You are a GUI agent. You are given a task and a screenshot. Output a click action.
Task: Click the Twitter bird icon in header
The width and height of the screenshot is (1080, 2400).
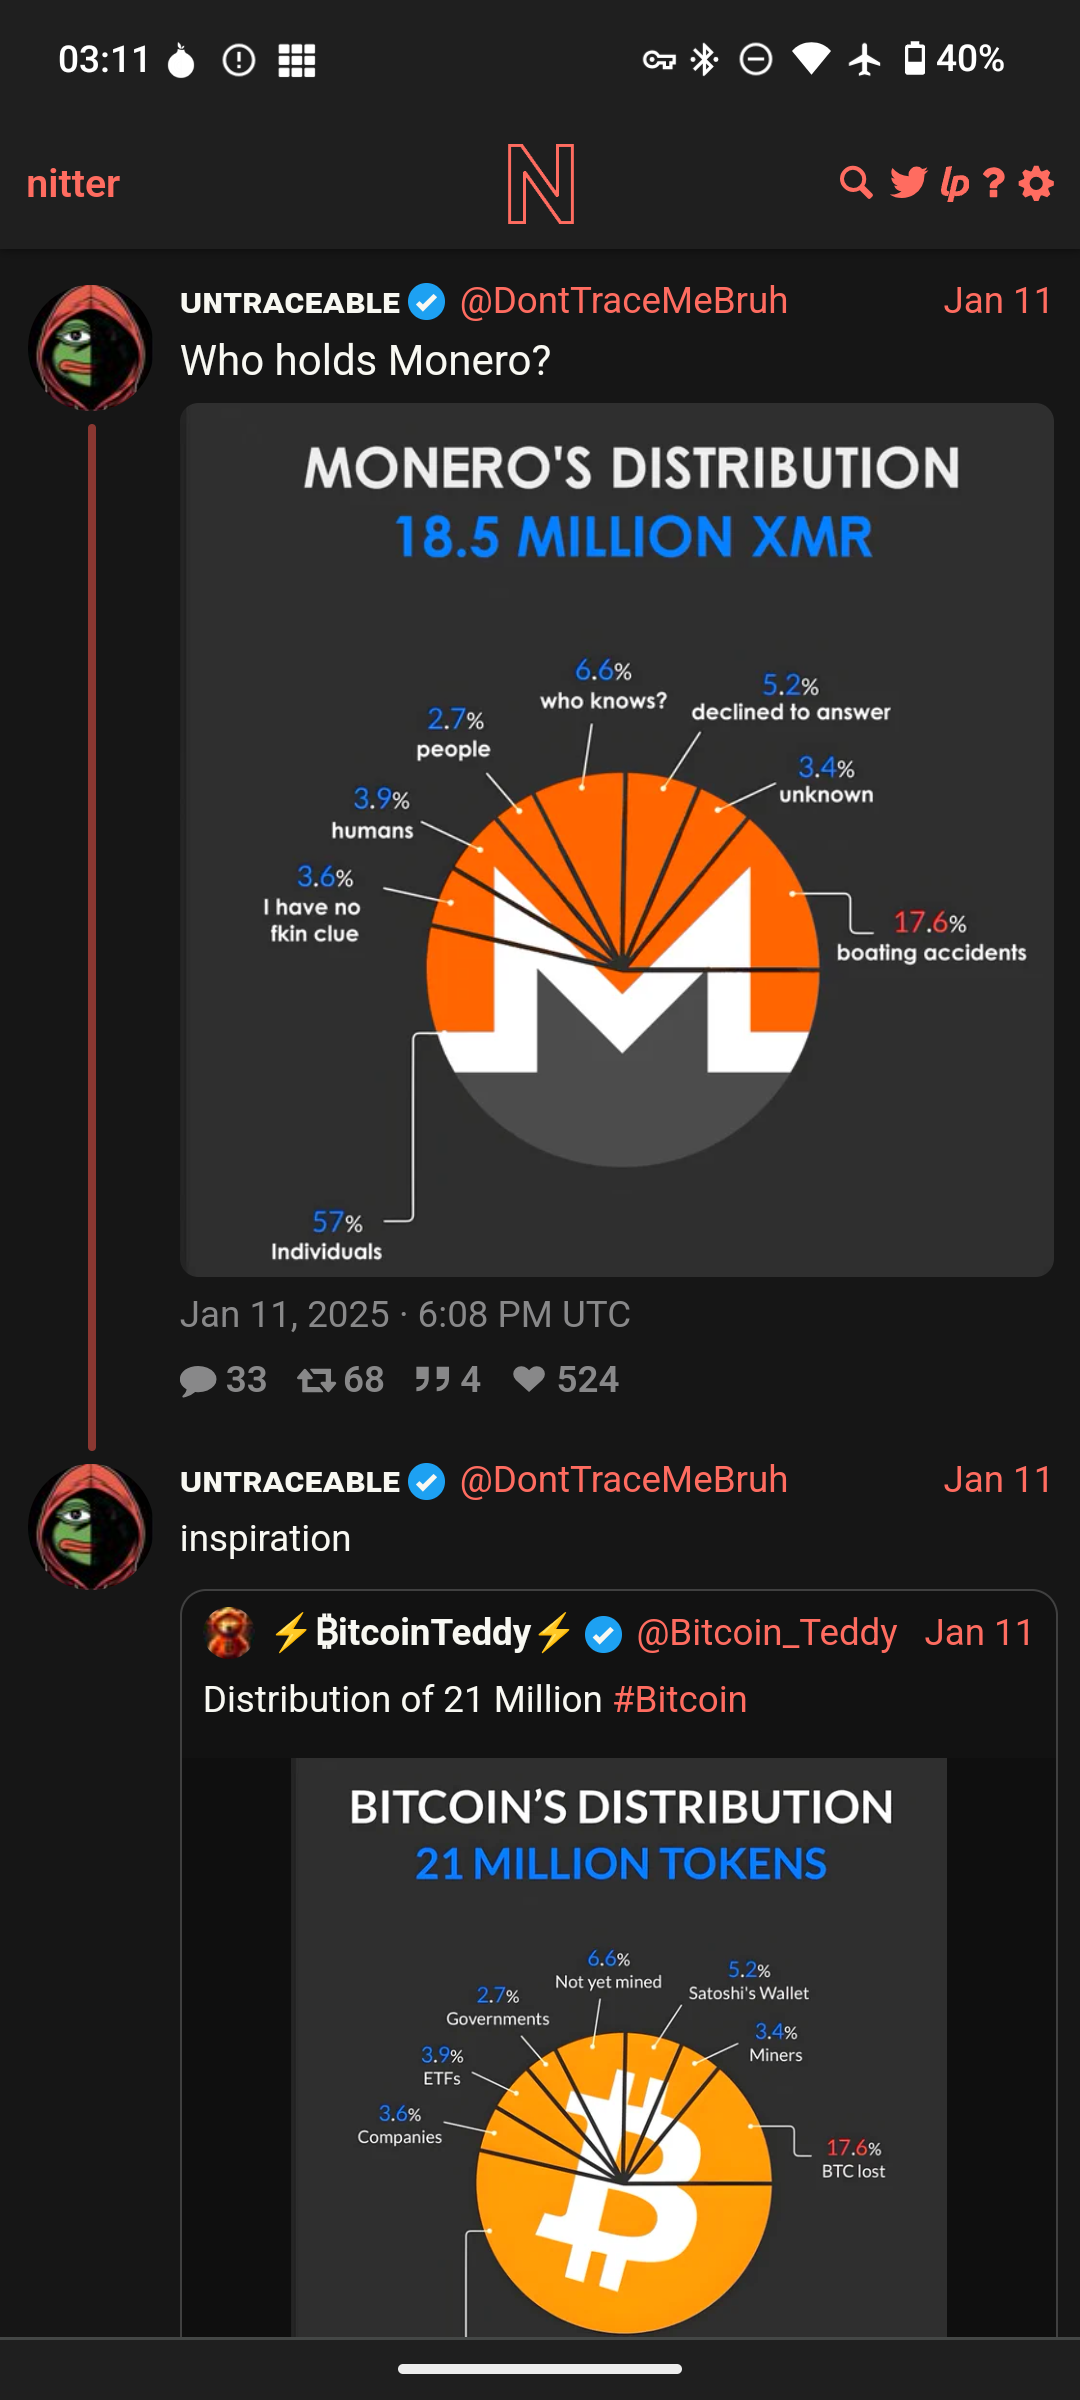908,183
